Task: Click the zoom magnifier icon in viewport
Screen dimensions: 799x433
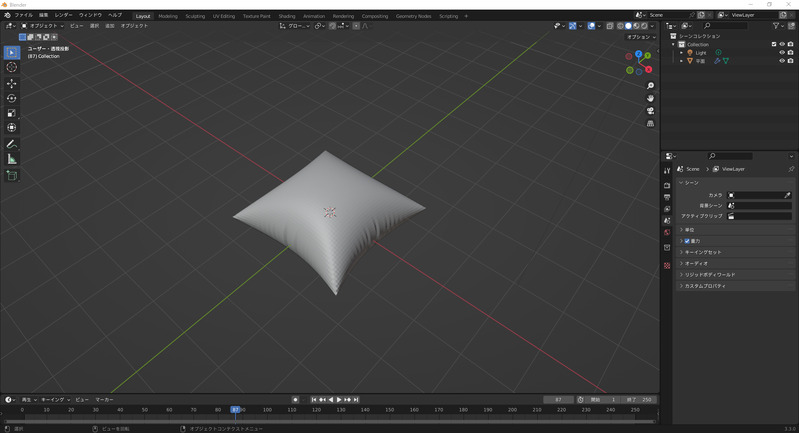Action: tap(650, 86)
